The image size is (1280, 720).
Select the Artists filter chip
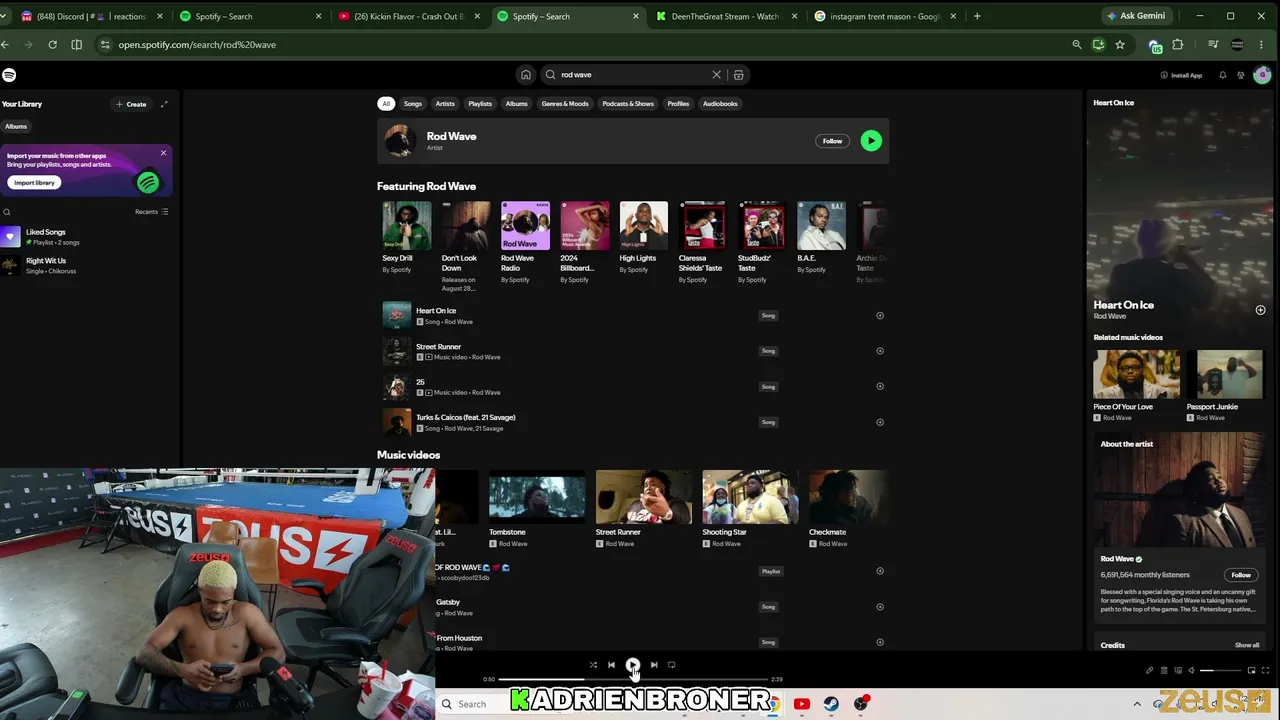pyautogui.click(x=445, y=104)
